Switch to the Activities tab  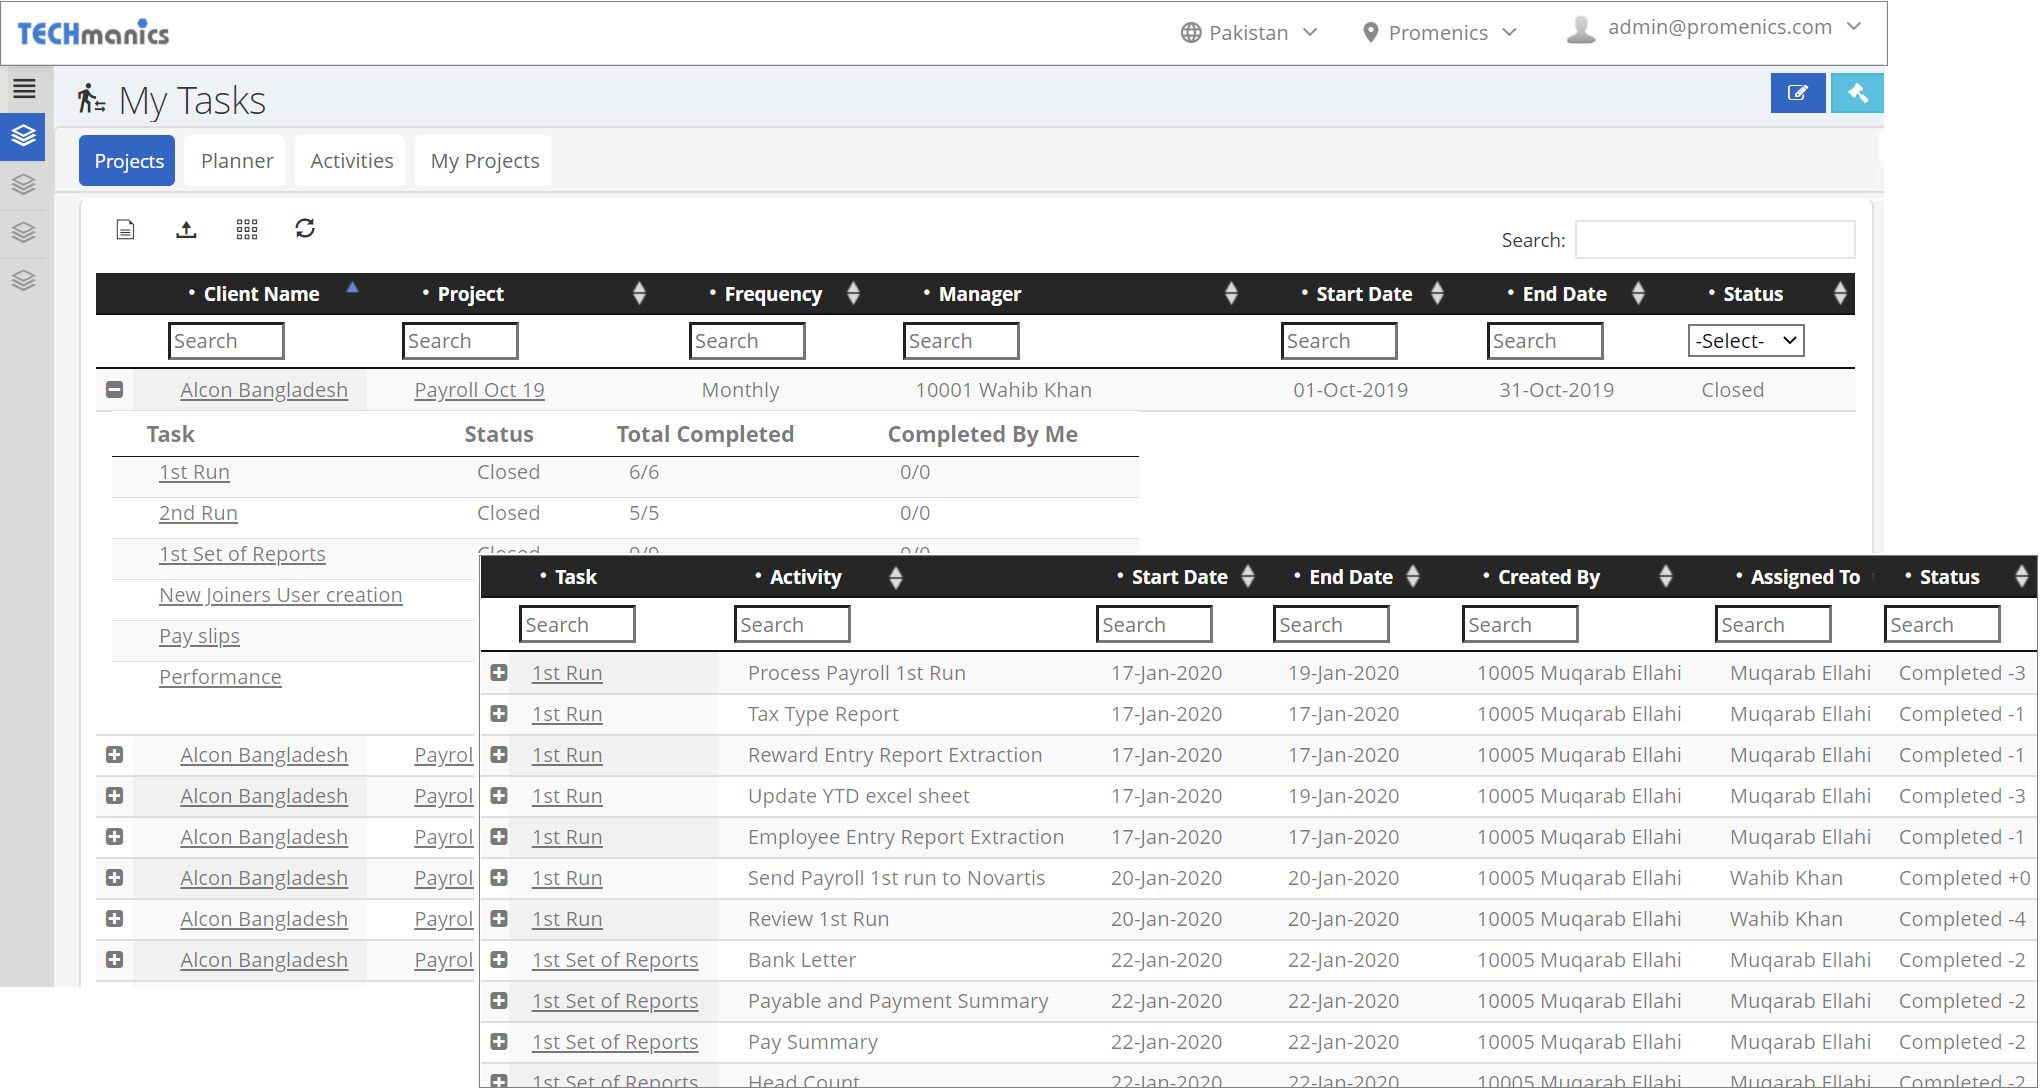(x=351, y=161)
